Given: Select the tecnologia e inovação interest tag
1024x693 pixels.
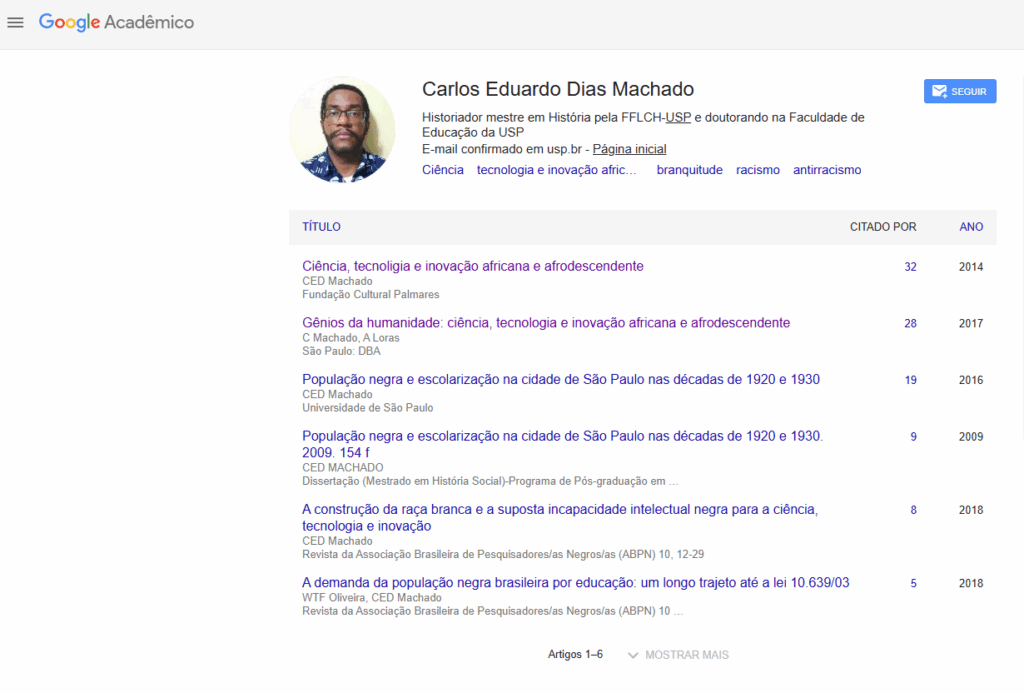Looking at the screenshot, I should [x=556, y=170].
